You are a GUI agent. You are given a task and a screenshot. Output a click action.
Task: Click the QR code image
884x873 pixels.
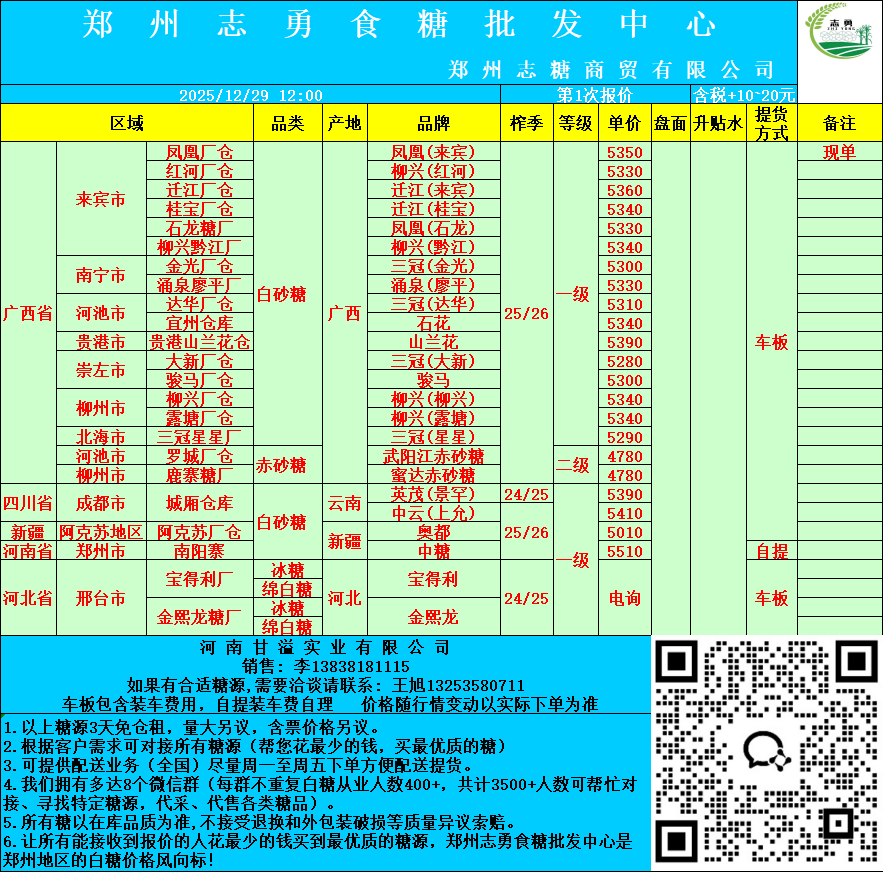[765, 752]
